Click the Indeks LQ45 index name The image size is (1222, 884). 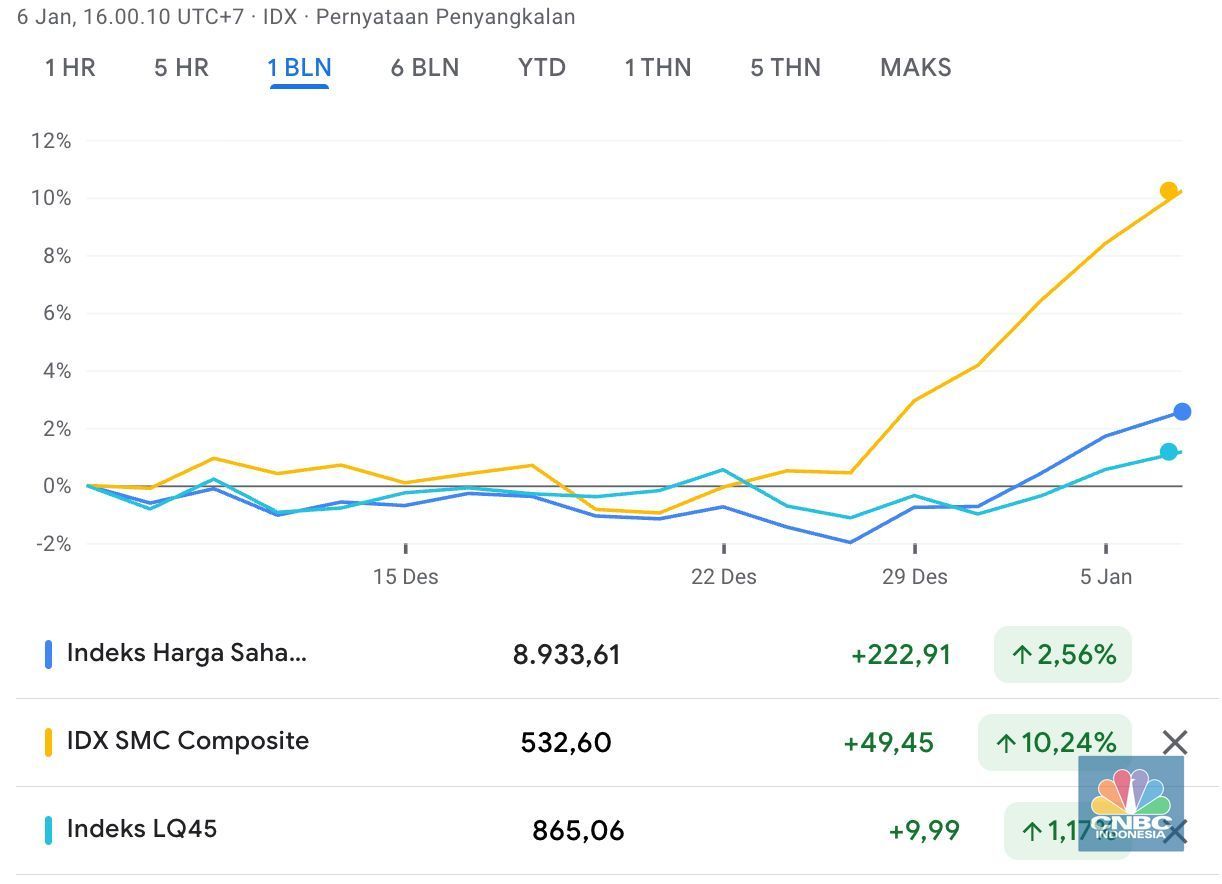tap(141, 829)
